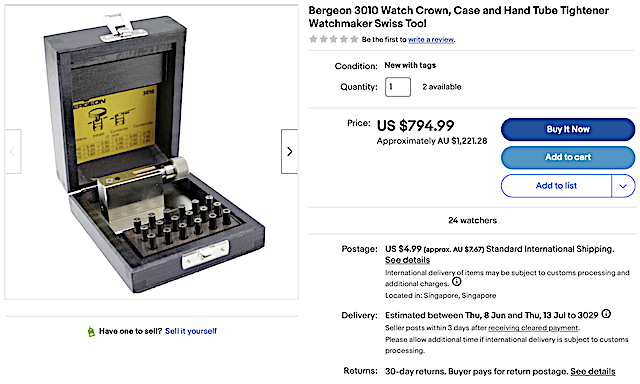The height and width of the screenshot is (384, 640).
Task: Expand the Add to list dropdown arrow
Action: coord(623,186)
